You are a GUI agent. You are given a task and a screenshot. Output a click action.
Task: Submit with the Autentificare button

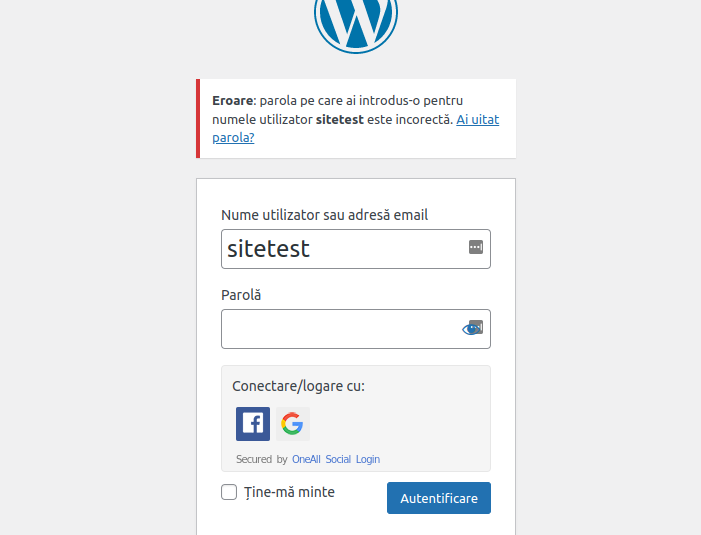click(439, 498)
